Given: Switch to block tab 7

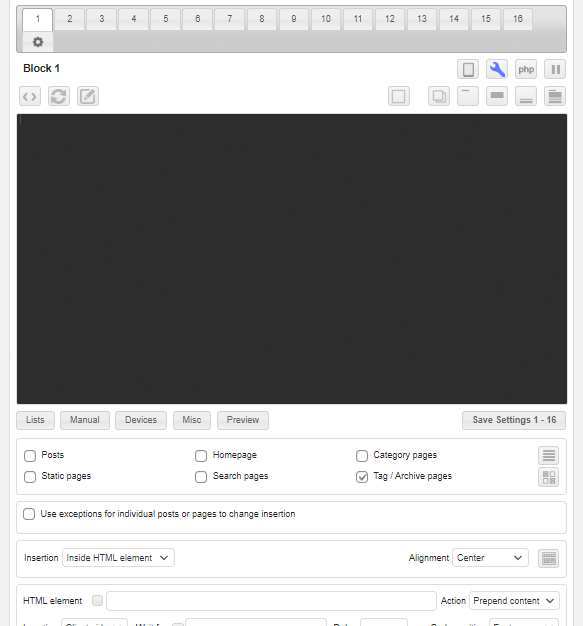Looking at the screenshot, I should pos(230,19).
